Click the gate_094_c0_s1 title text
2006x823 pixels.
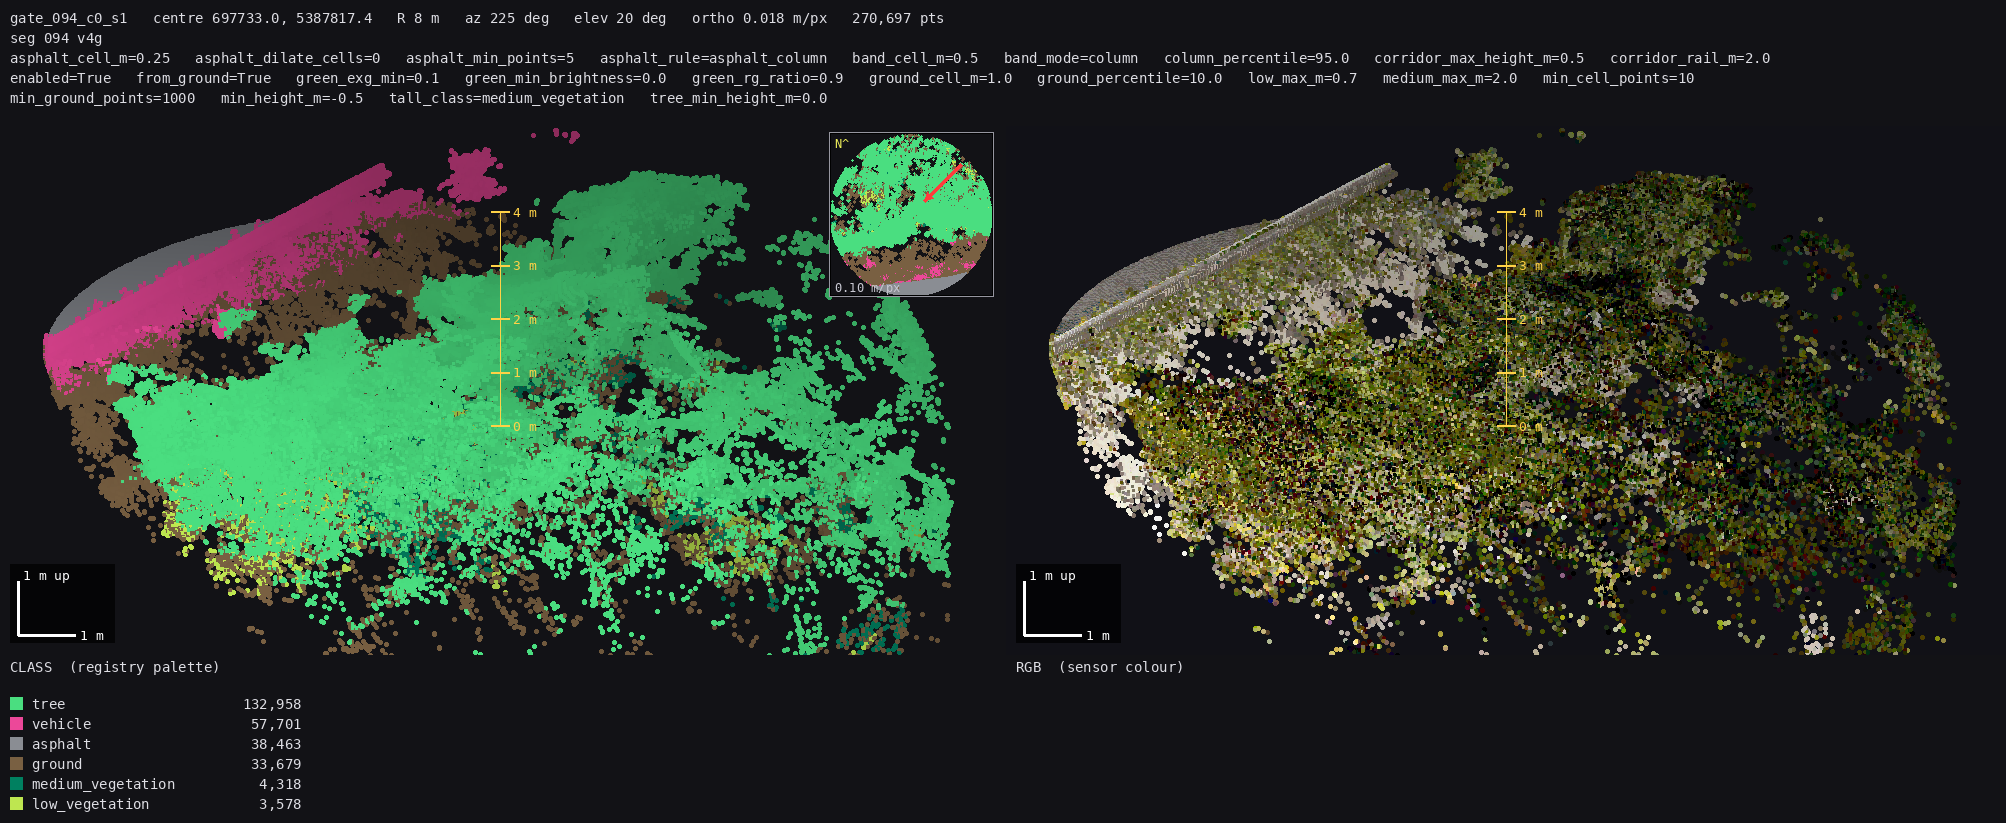69,18
